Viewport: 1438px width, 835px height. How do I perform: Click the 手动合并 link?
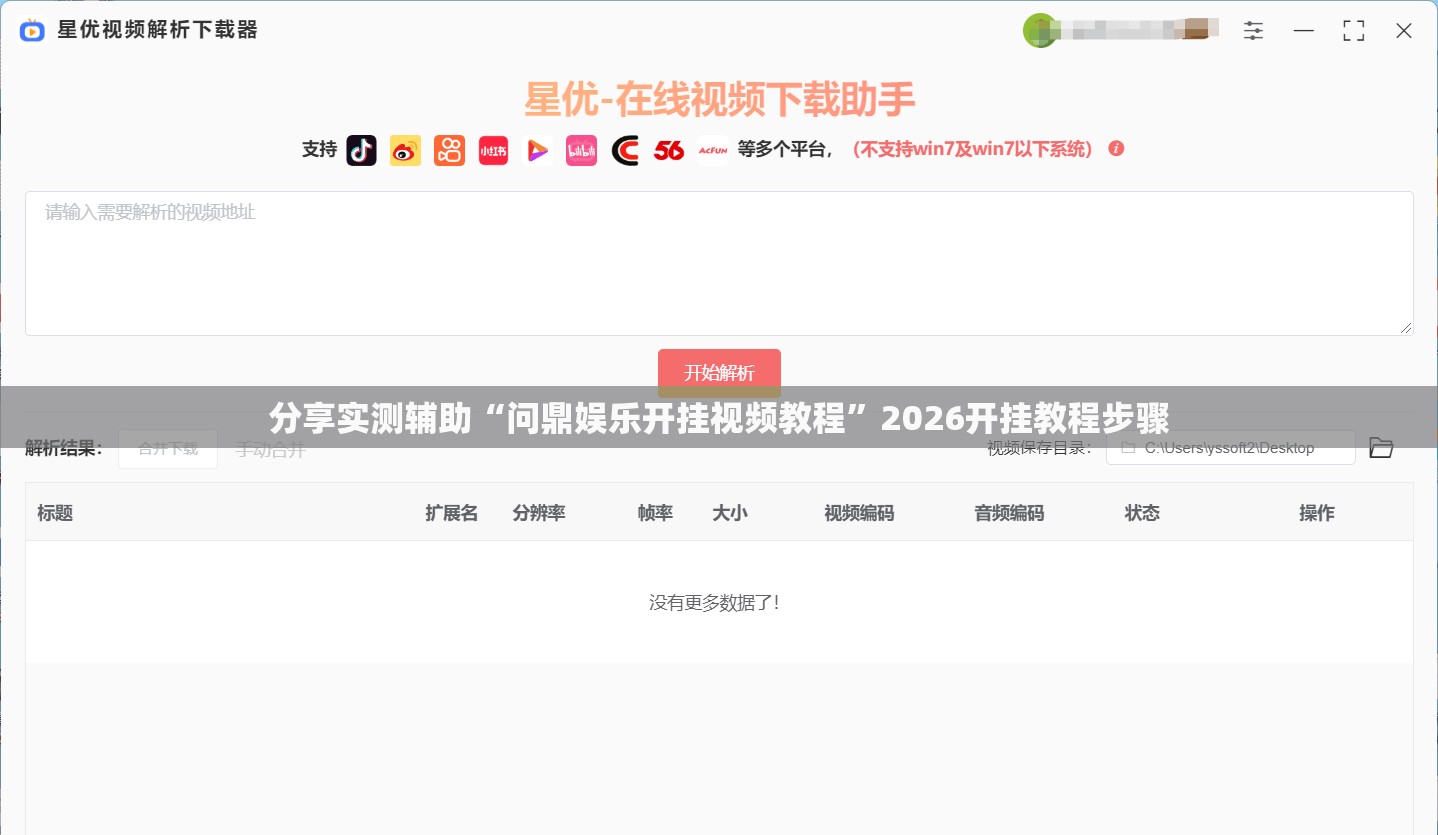pyautogui.click(x=270, y=450)
